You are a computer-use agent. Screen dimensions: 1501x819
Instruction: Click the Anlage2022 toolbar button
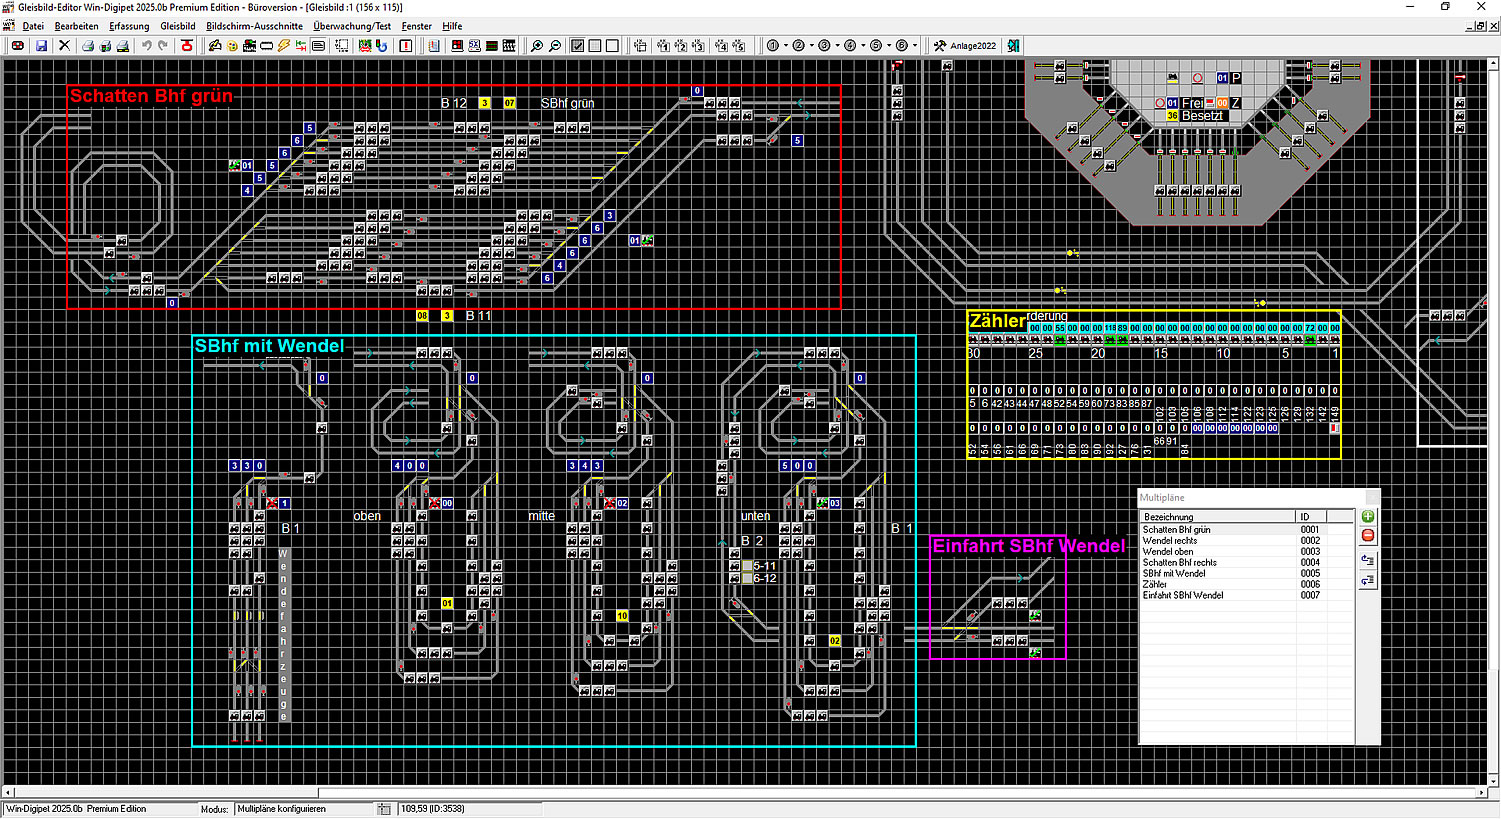[965, 46]
